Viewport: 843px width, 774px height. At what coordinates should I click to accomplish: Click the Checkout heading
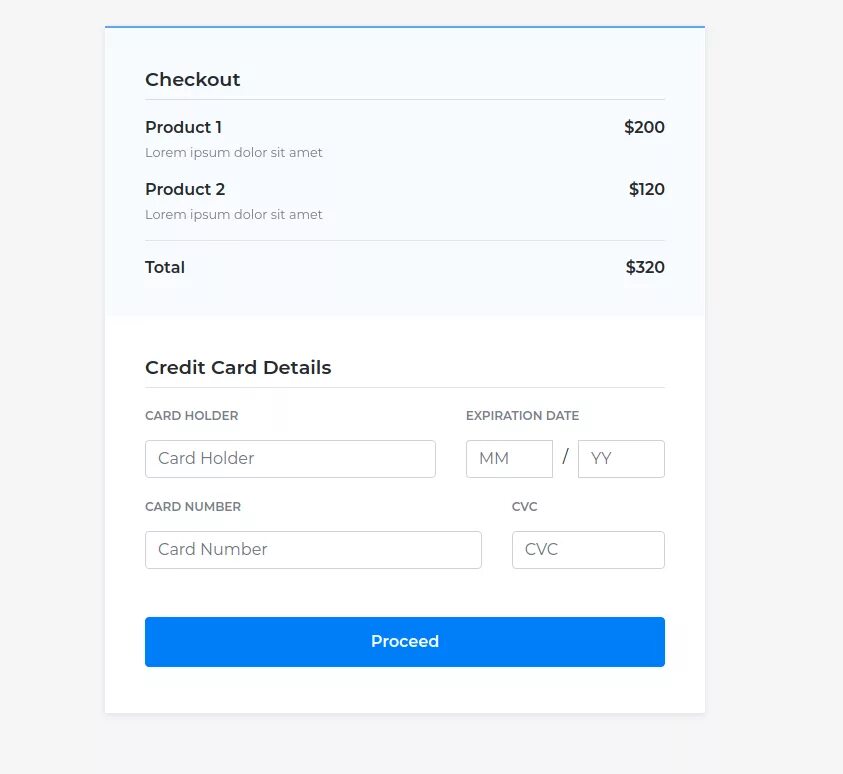point(192,80)
